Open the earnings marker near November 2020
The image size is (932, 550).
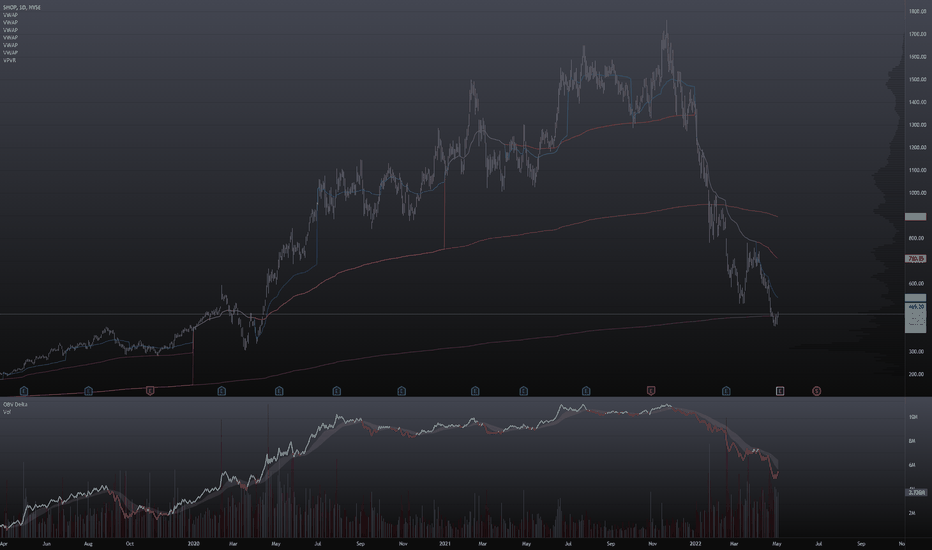402,391
